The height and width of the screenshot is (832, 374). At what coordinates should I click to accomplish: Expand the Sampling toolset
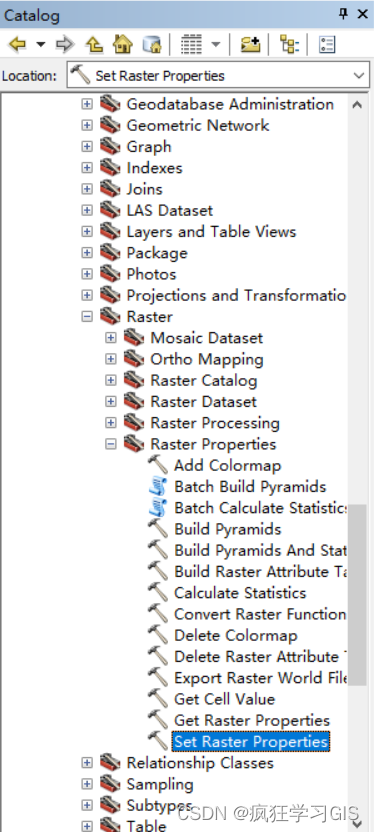[x=87, y=784]
